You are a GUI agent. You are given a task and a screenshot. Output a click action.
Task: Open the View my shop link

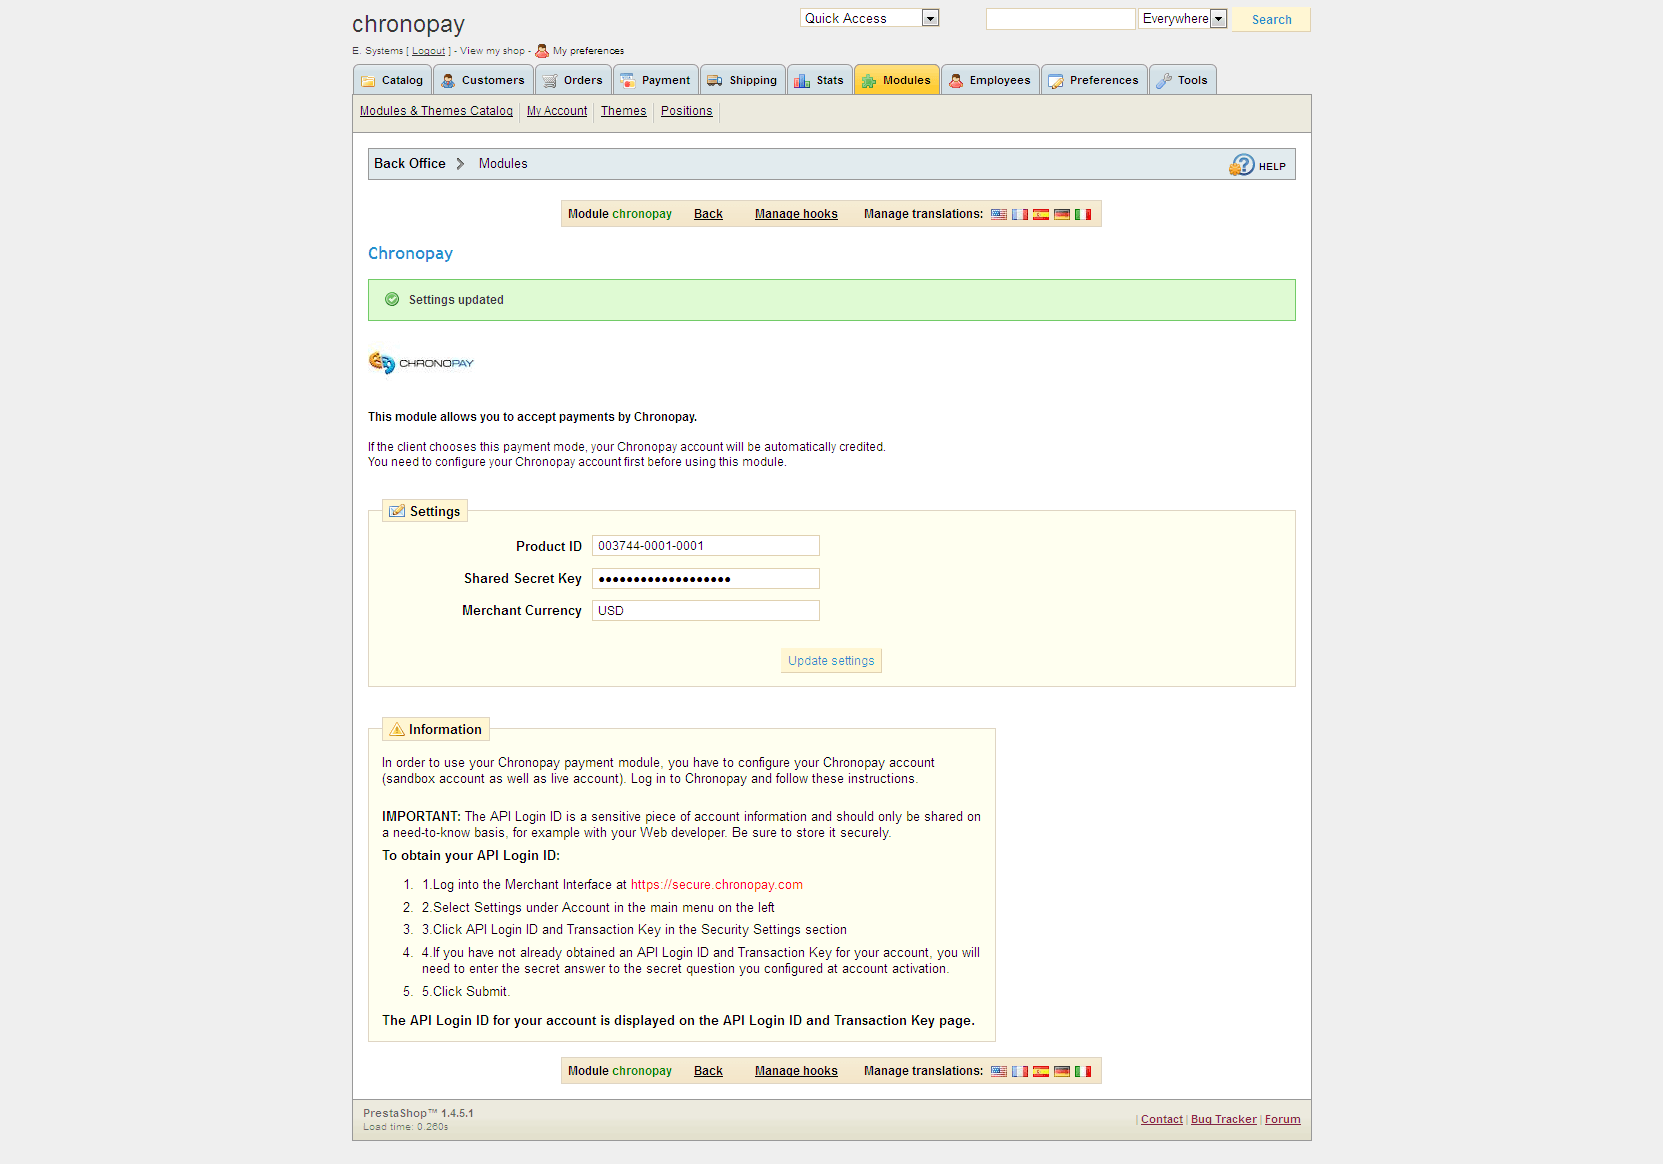click(x=492, y=51)
